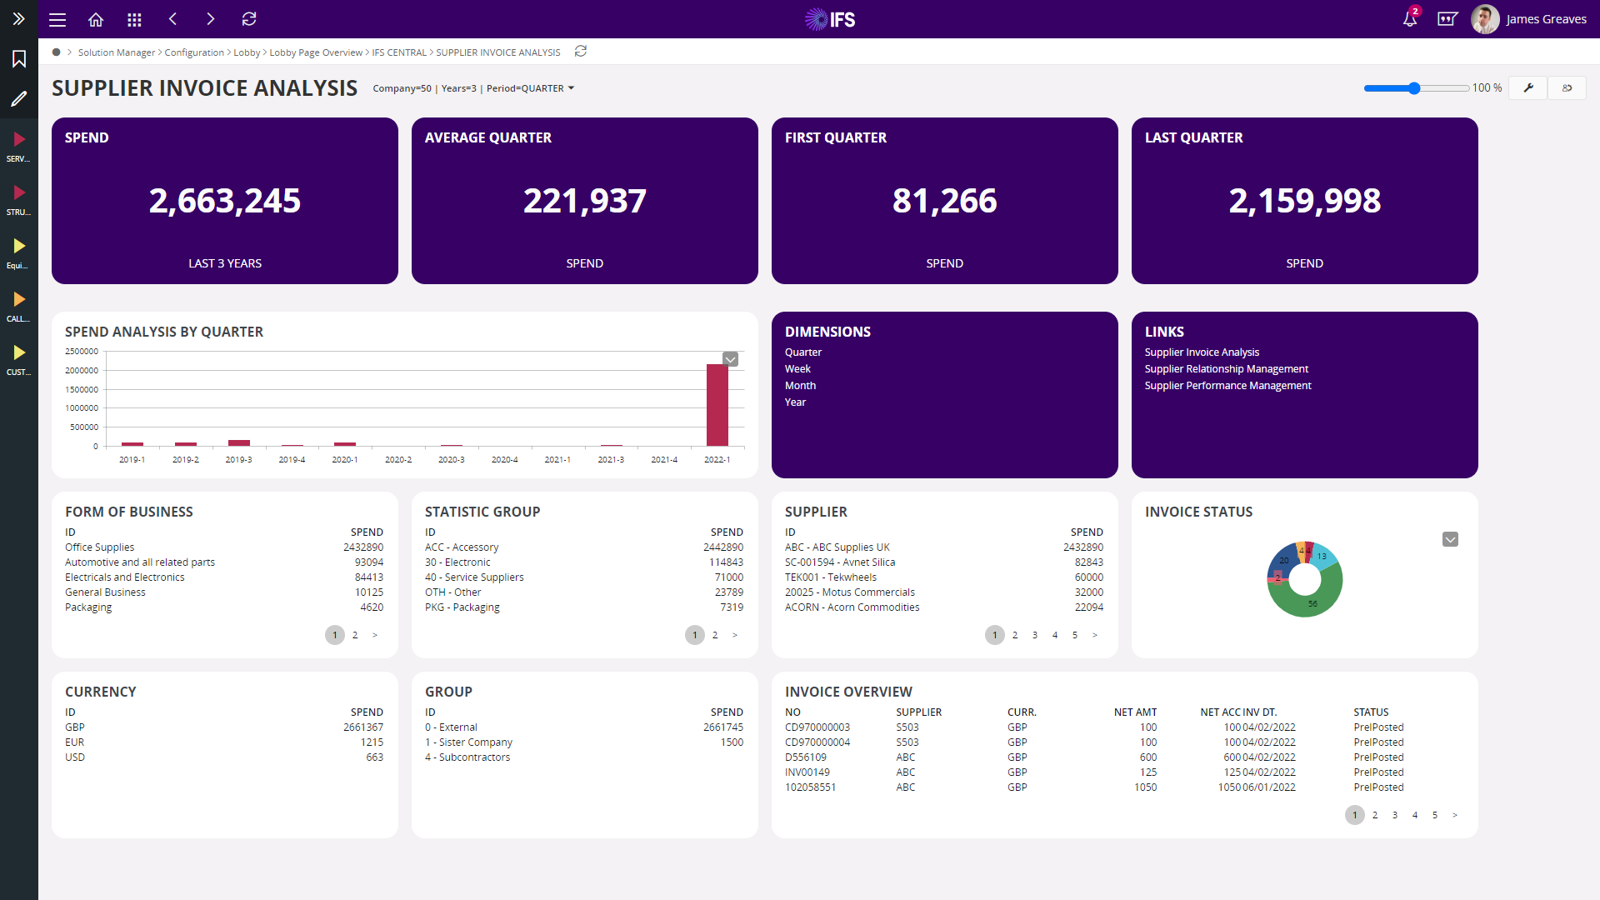1600x900 pixels.
Task: Go to the Home page icon
Action: [96, 19]
